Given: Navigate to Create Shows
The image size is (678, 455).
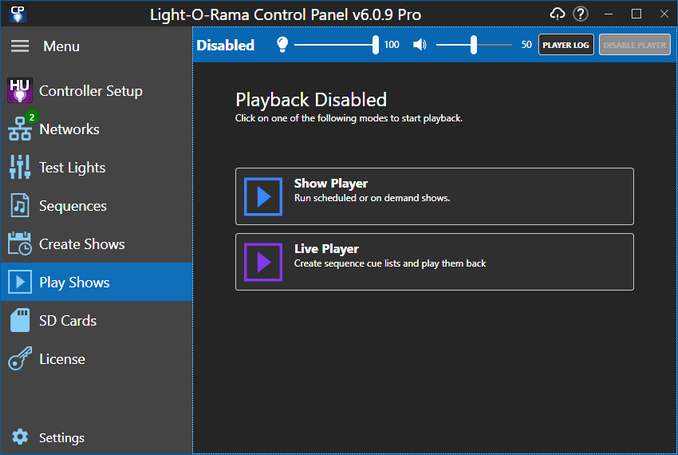Looking at the screenshot, I should tap(82, 244).
